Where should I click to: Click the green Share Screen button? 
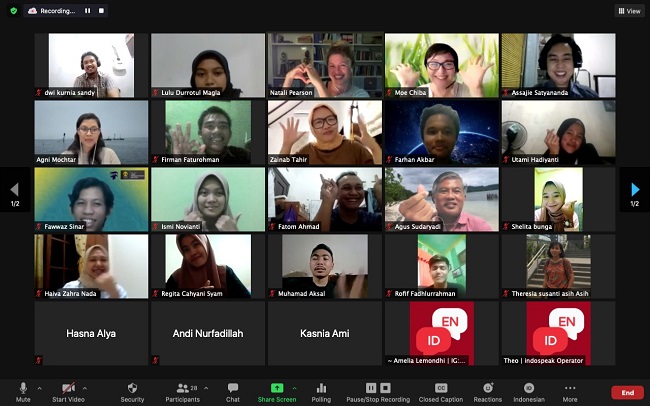click(275, 390)
